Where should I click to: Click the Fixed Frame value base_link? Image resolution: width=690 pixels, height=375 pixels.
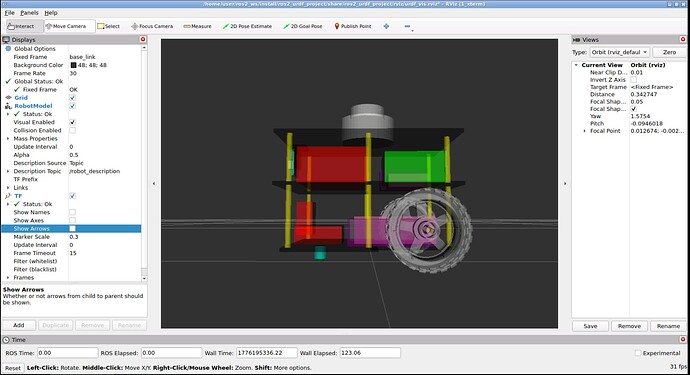[82, 57]
